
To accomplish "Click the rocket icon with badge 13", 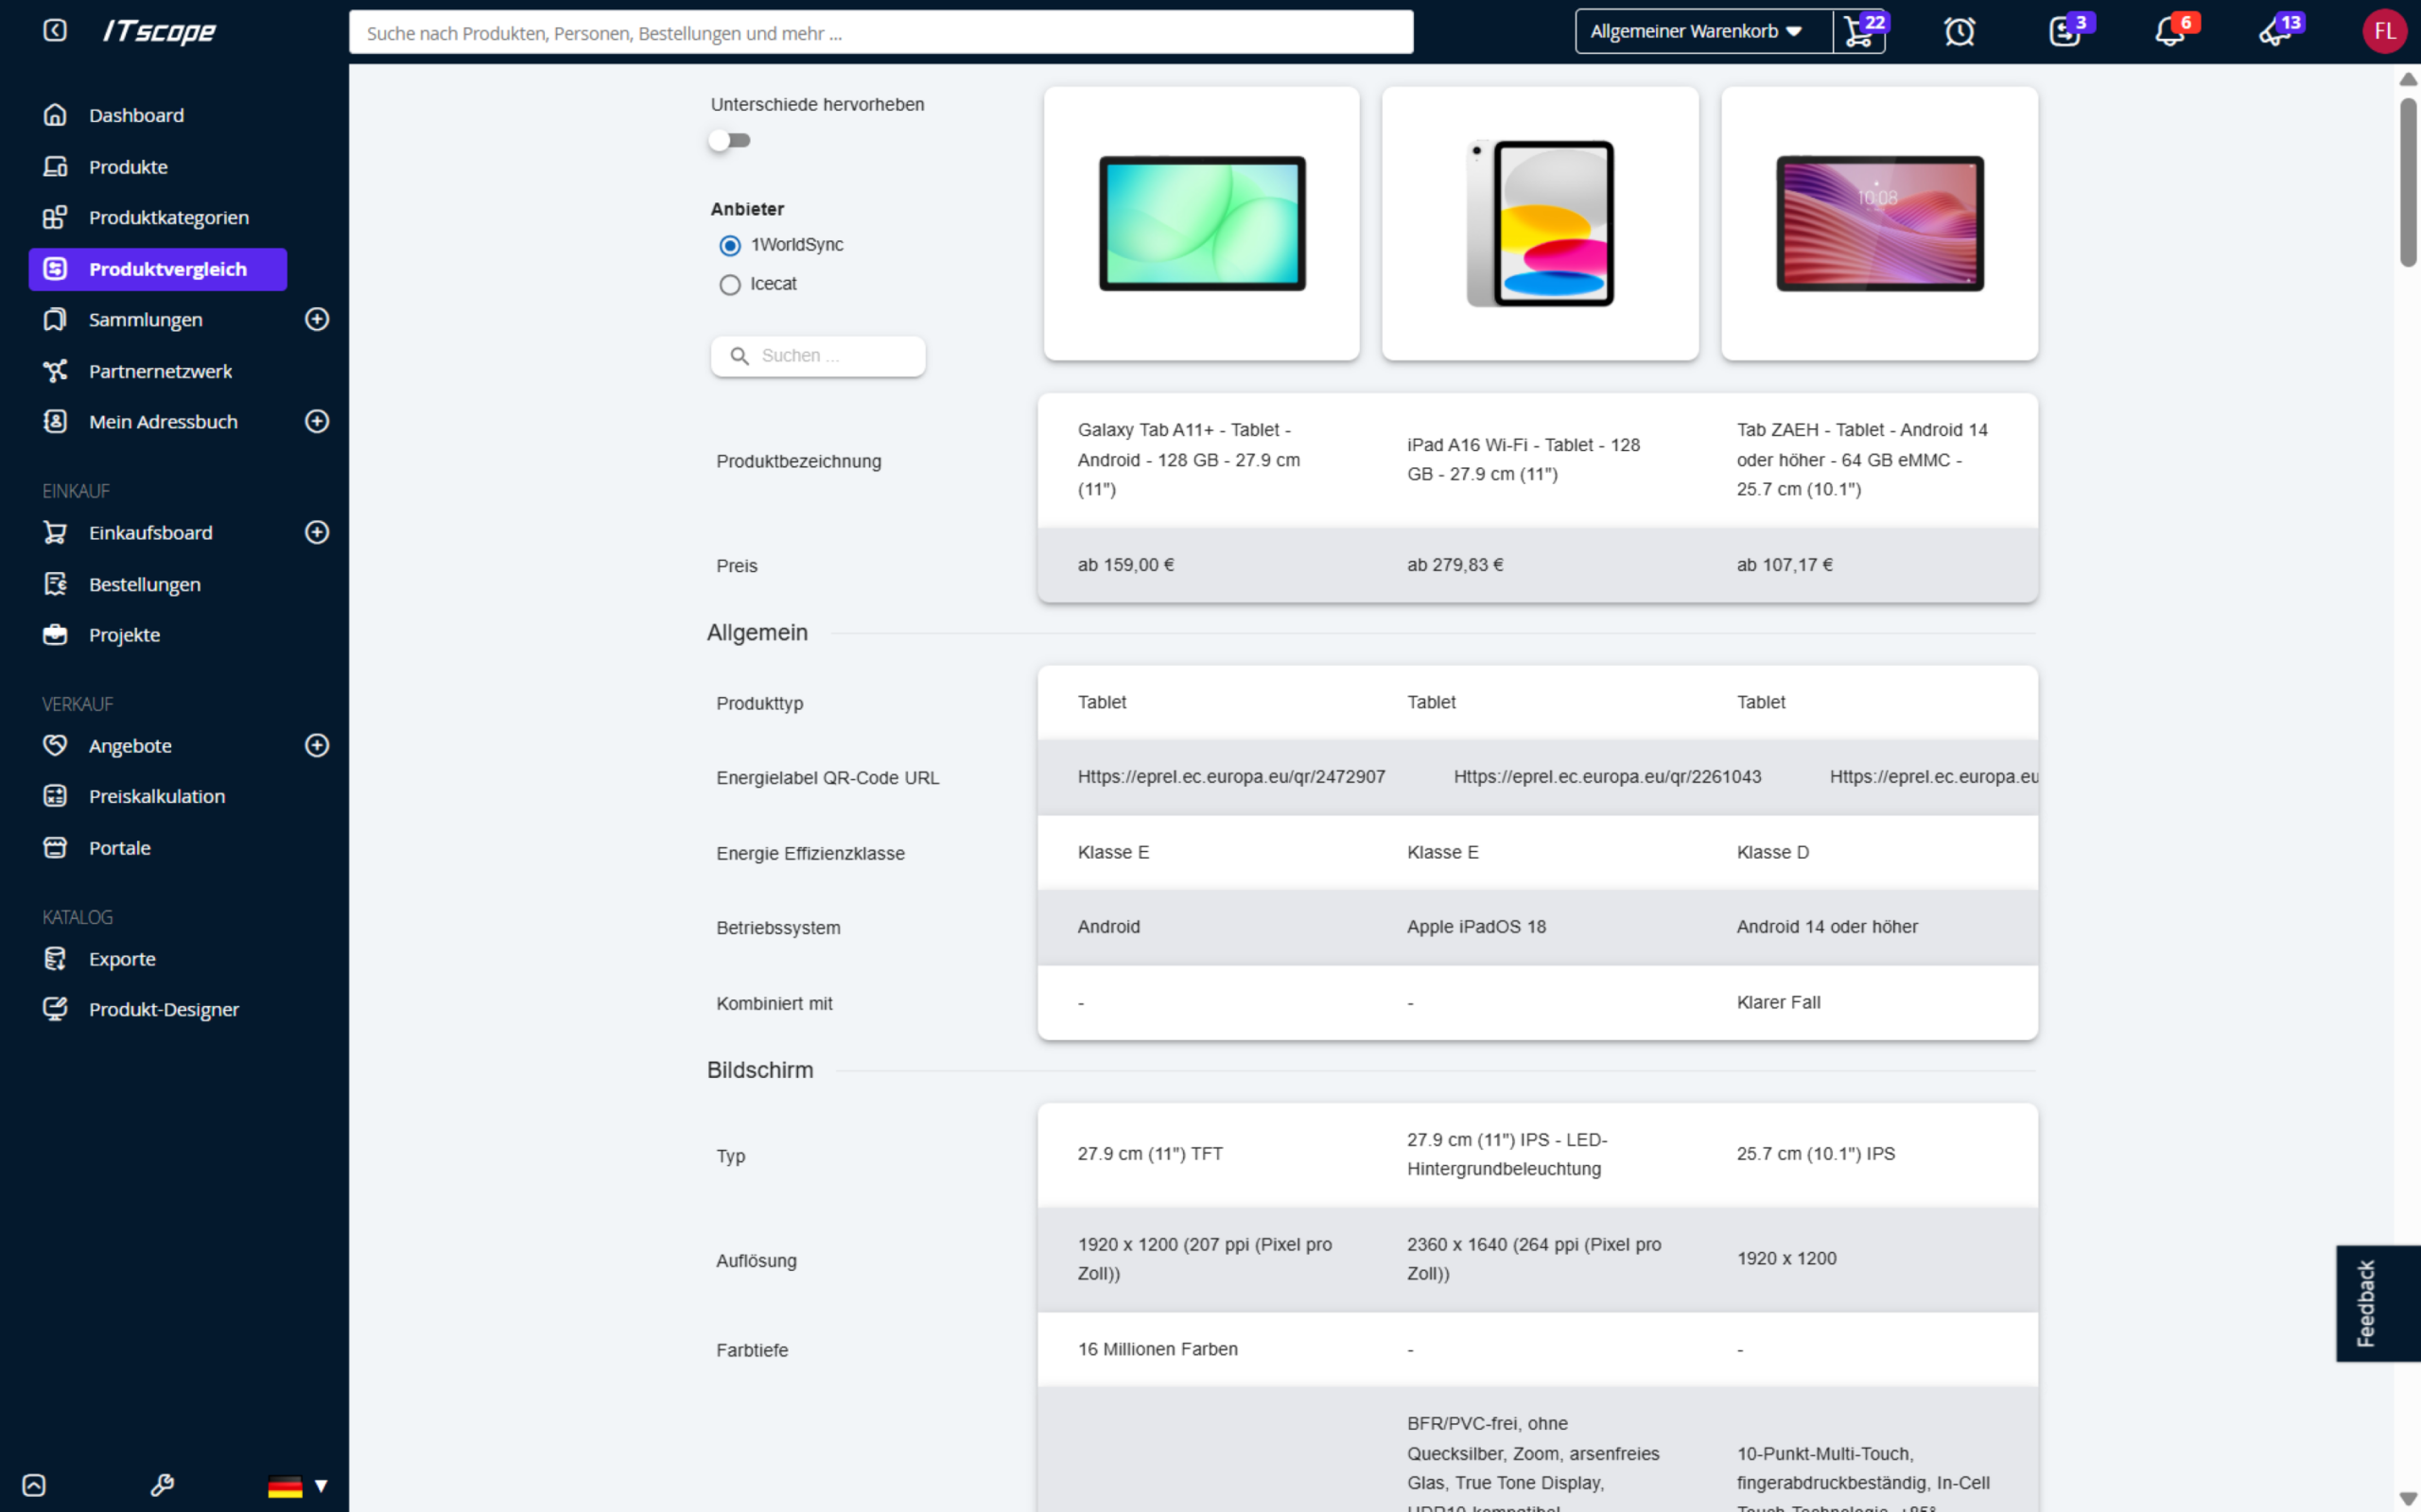I will pos(2274,32).
